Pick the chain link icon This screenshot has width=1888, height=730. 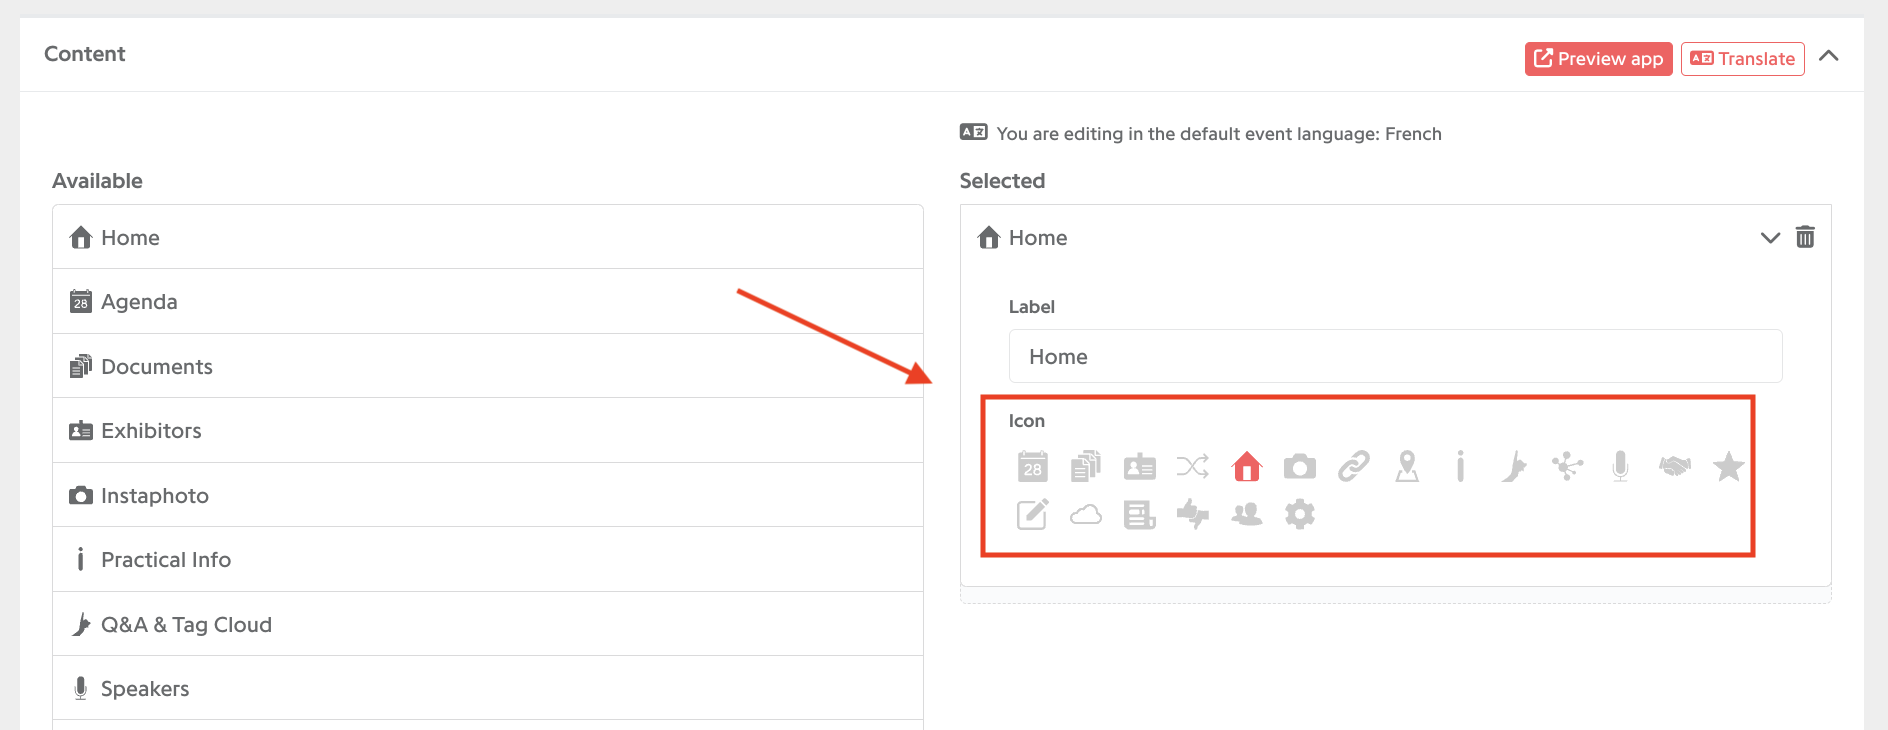(1353, 466)
